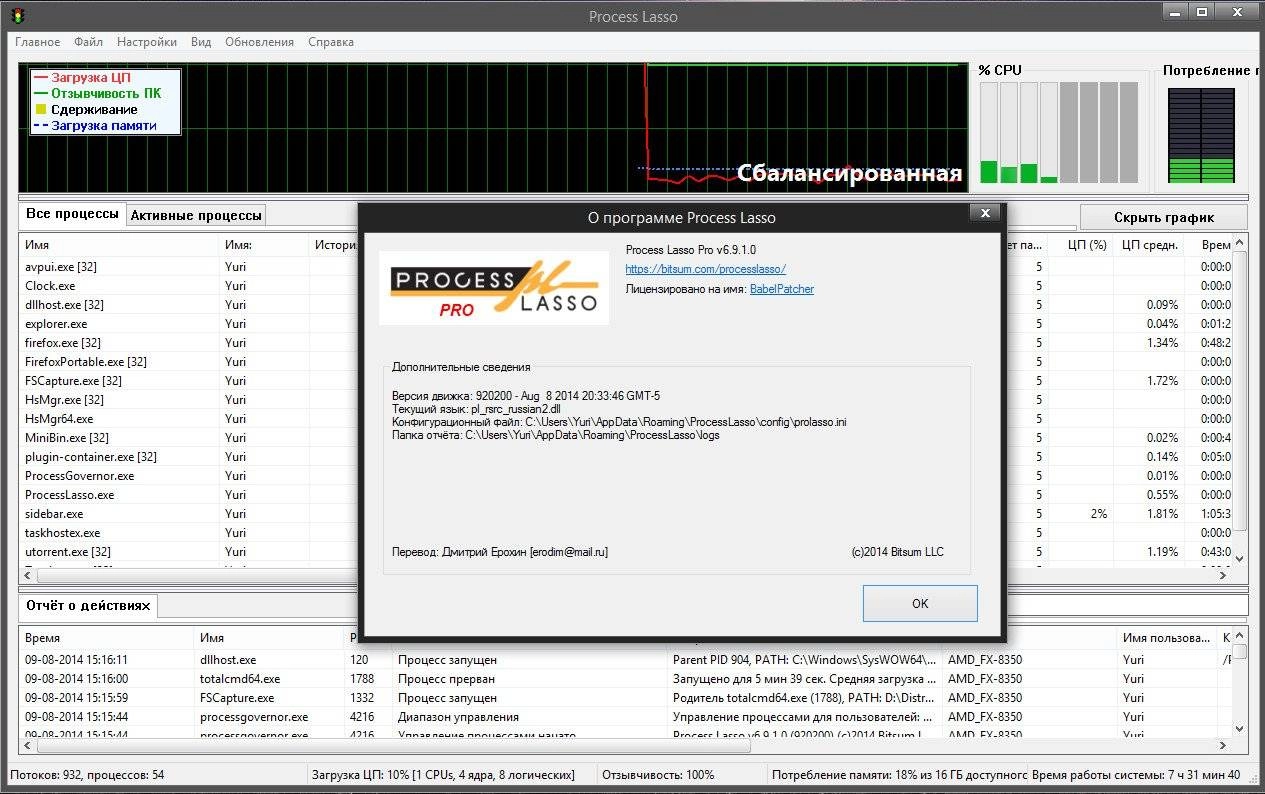The image size is (1265, 794).
Task: Open the Вид menu
Action: point(201,42)
